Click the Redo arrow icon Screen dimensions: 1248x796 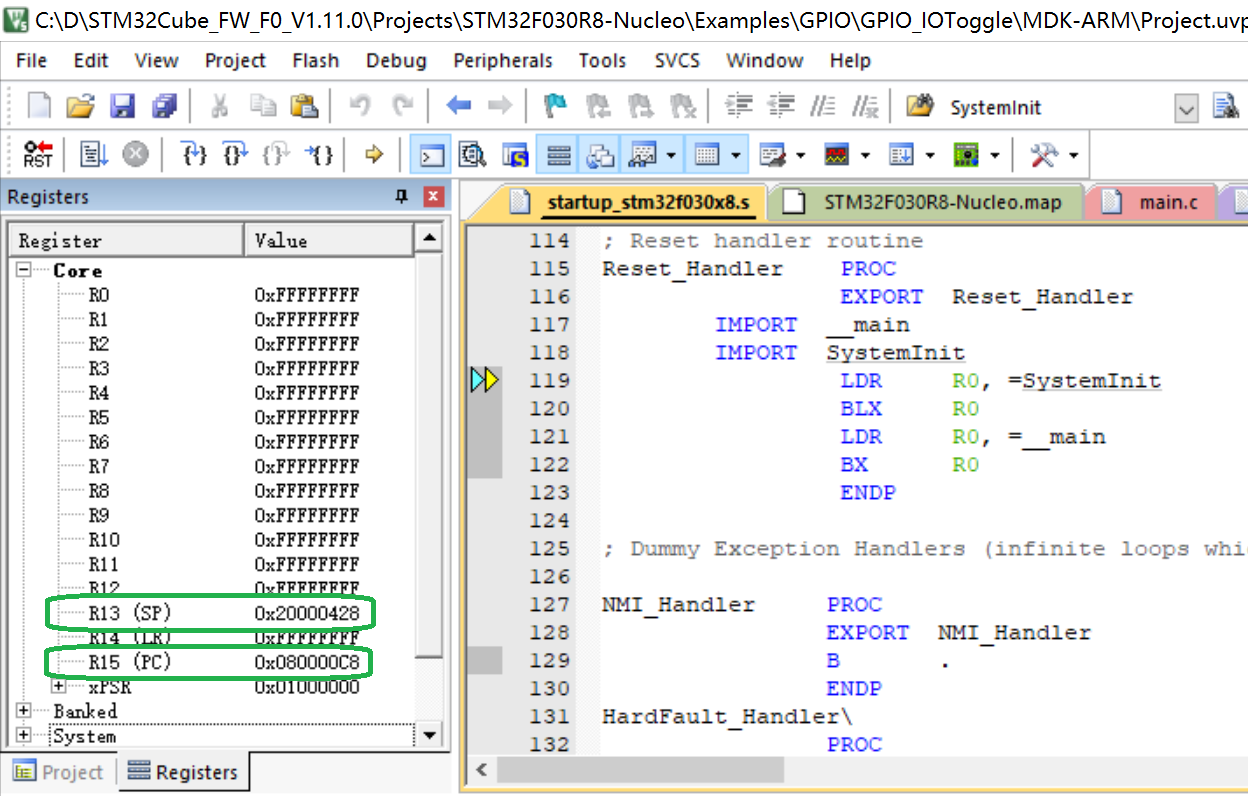pos(403,106)
